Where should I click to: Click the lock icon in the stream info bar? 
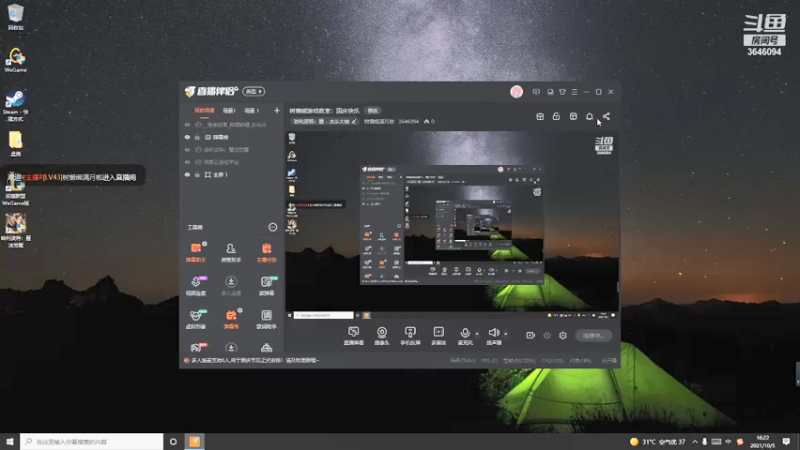click(556, 116)
